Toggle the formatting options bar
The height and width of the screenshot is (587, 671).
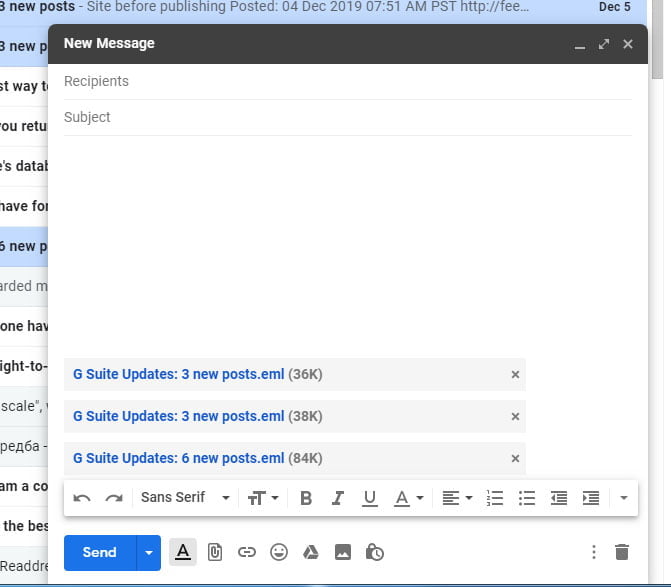pos(183,552)
